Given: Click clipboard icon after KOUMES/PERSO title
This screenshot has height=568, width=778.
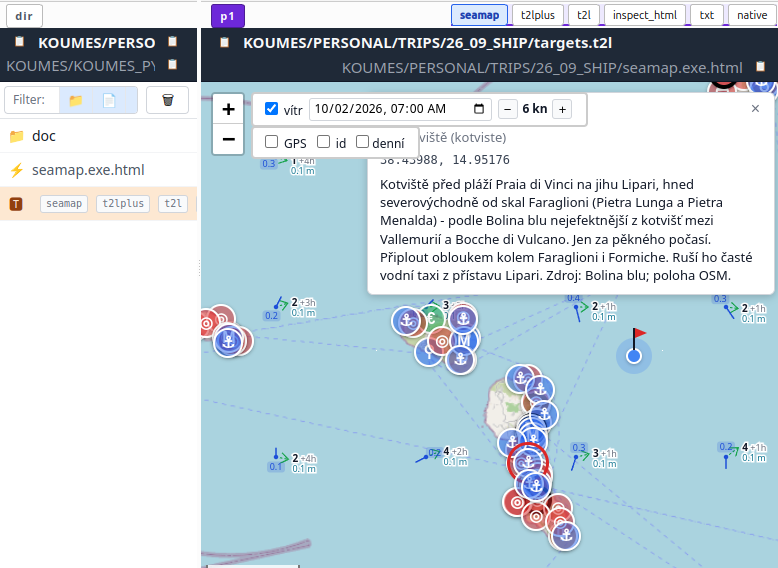Looking at the screenshot, I should [x=172, y=42].
